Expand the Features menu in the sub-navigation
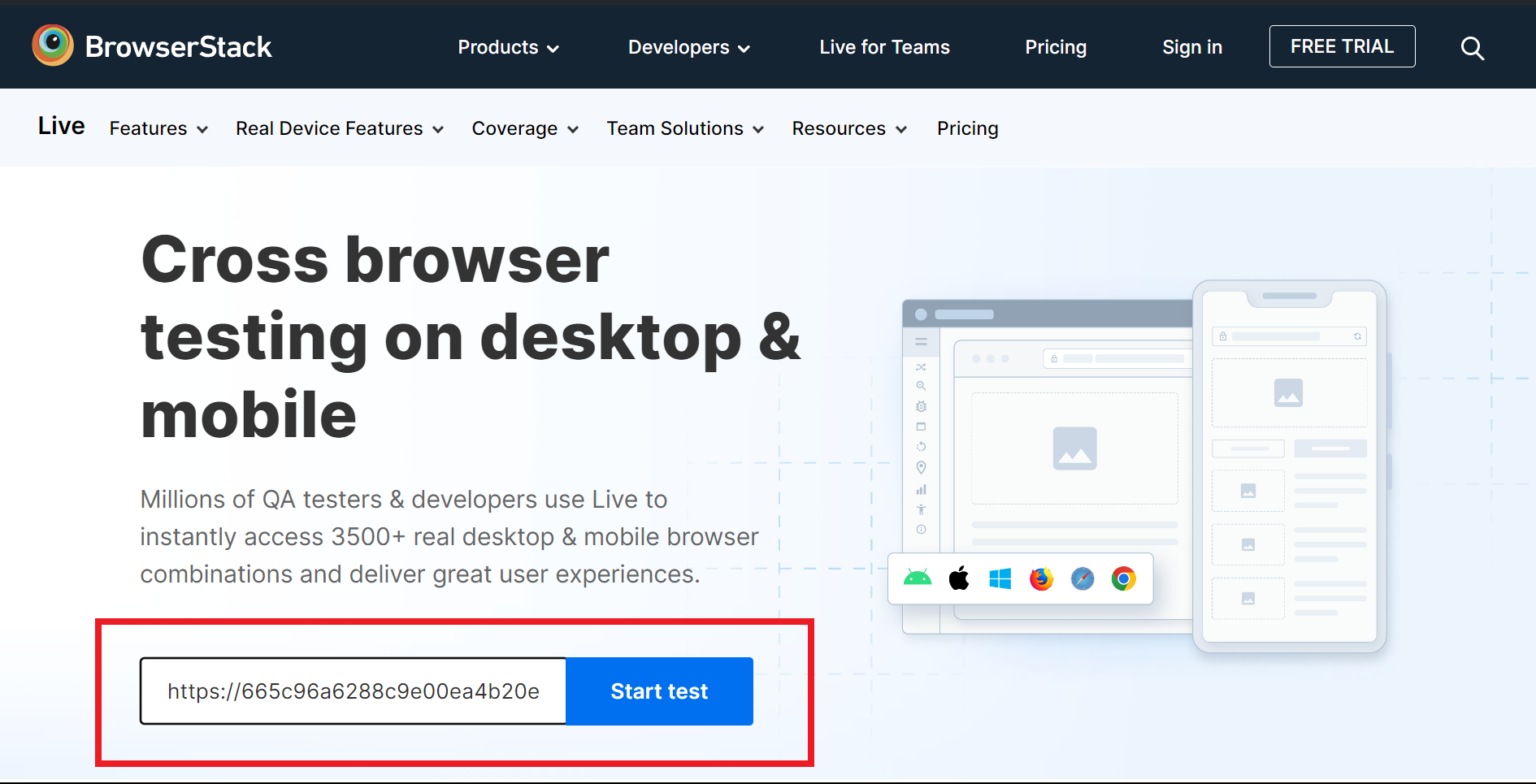Screen dimensions: 1536x784 [157, 128]
